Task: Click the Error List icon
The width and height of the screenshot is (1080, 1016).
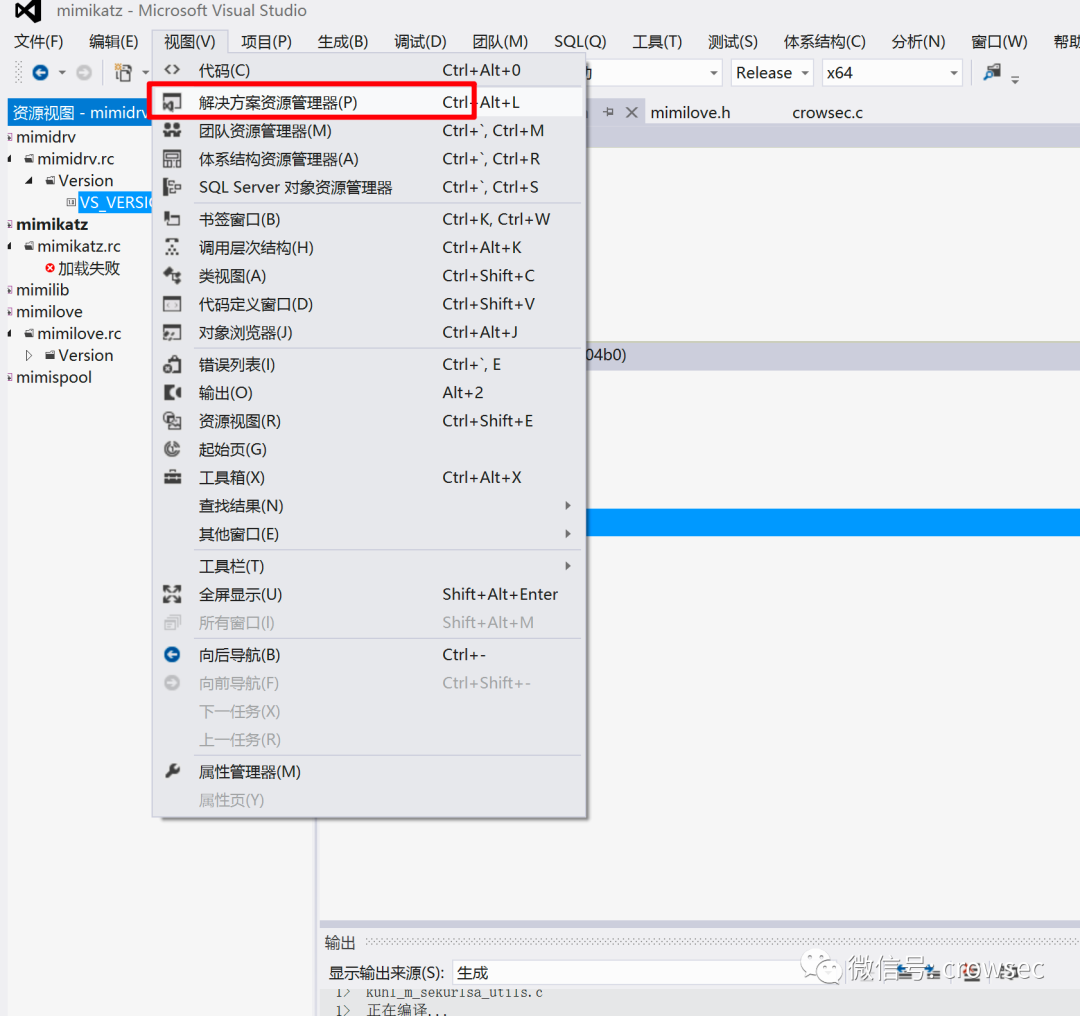Action: pos(172,364)
